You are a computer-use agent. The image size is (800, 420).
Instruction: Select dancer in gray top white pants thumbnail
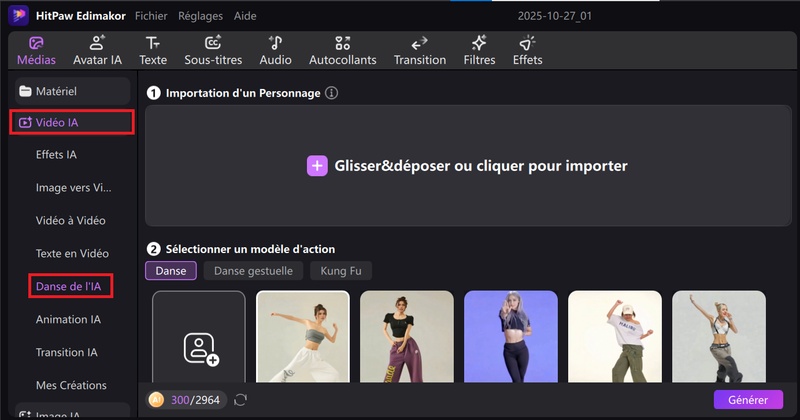coord(303,337)
